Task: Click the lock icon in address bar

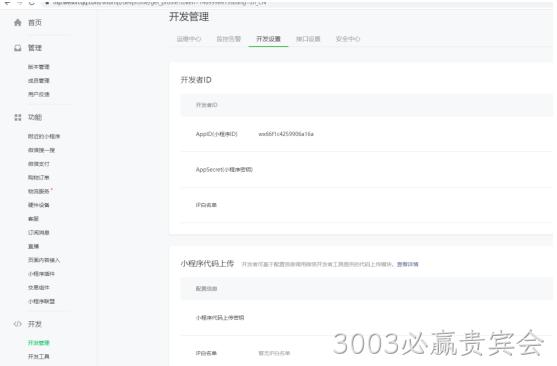Action: pos(47,3)
